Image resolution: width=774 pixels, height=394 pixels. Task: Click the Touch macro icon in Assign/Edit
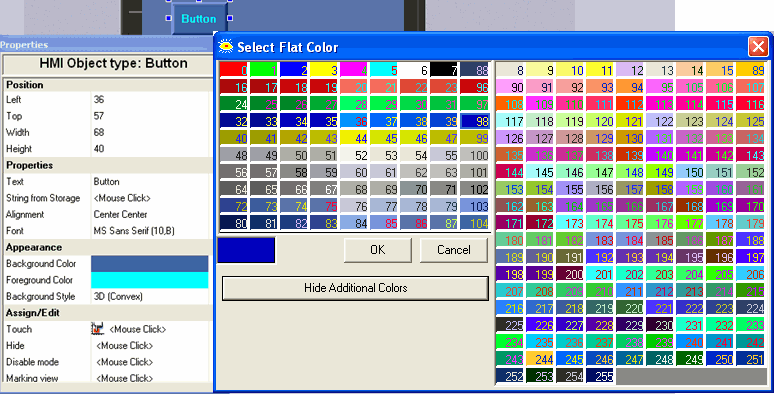98,329
